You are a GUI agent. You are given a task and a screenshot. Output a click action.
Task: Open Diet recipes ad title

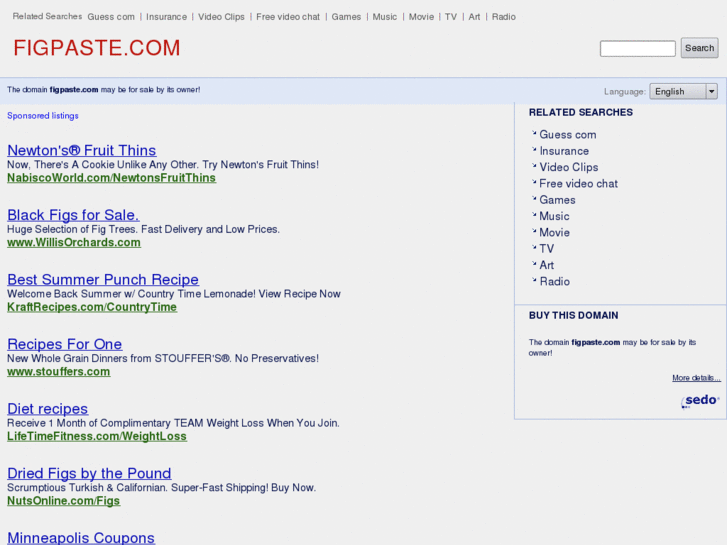pyautogui.click(x=47, y=409)
